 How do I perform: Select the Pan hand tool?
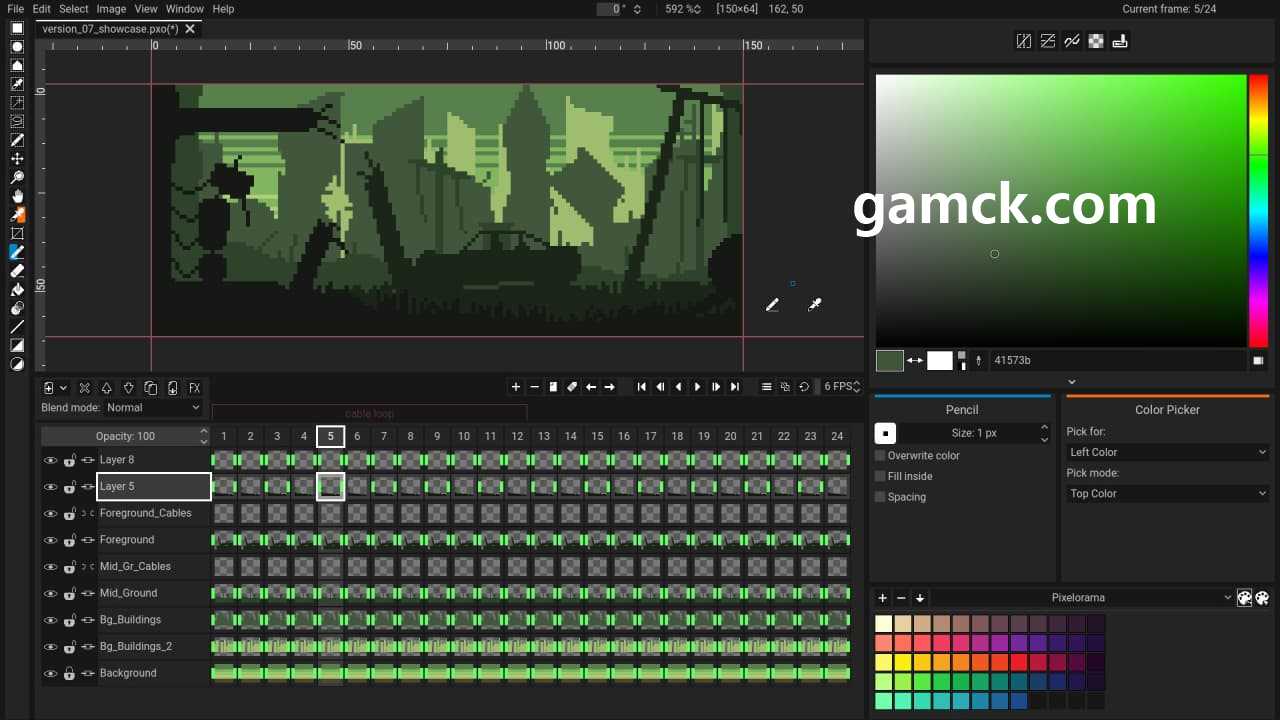pos(17,196)
